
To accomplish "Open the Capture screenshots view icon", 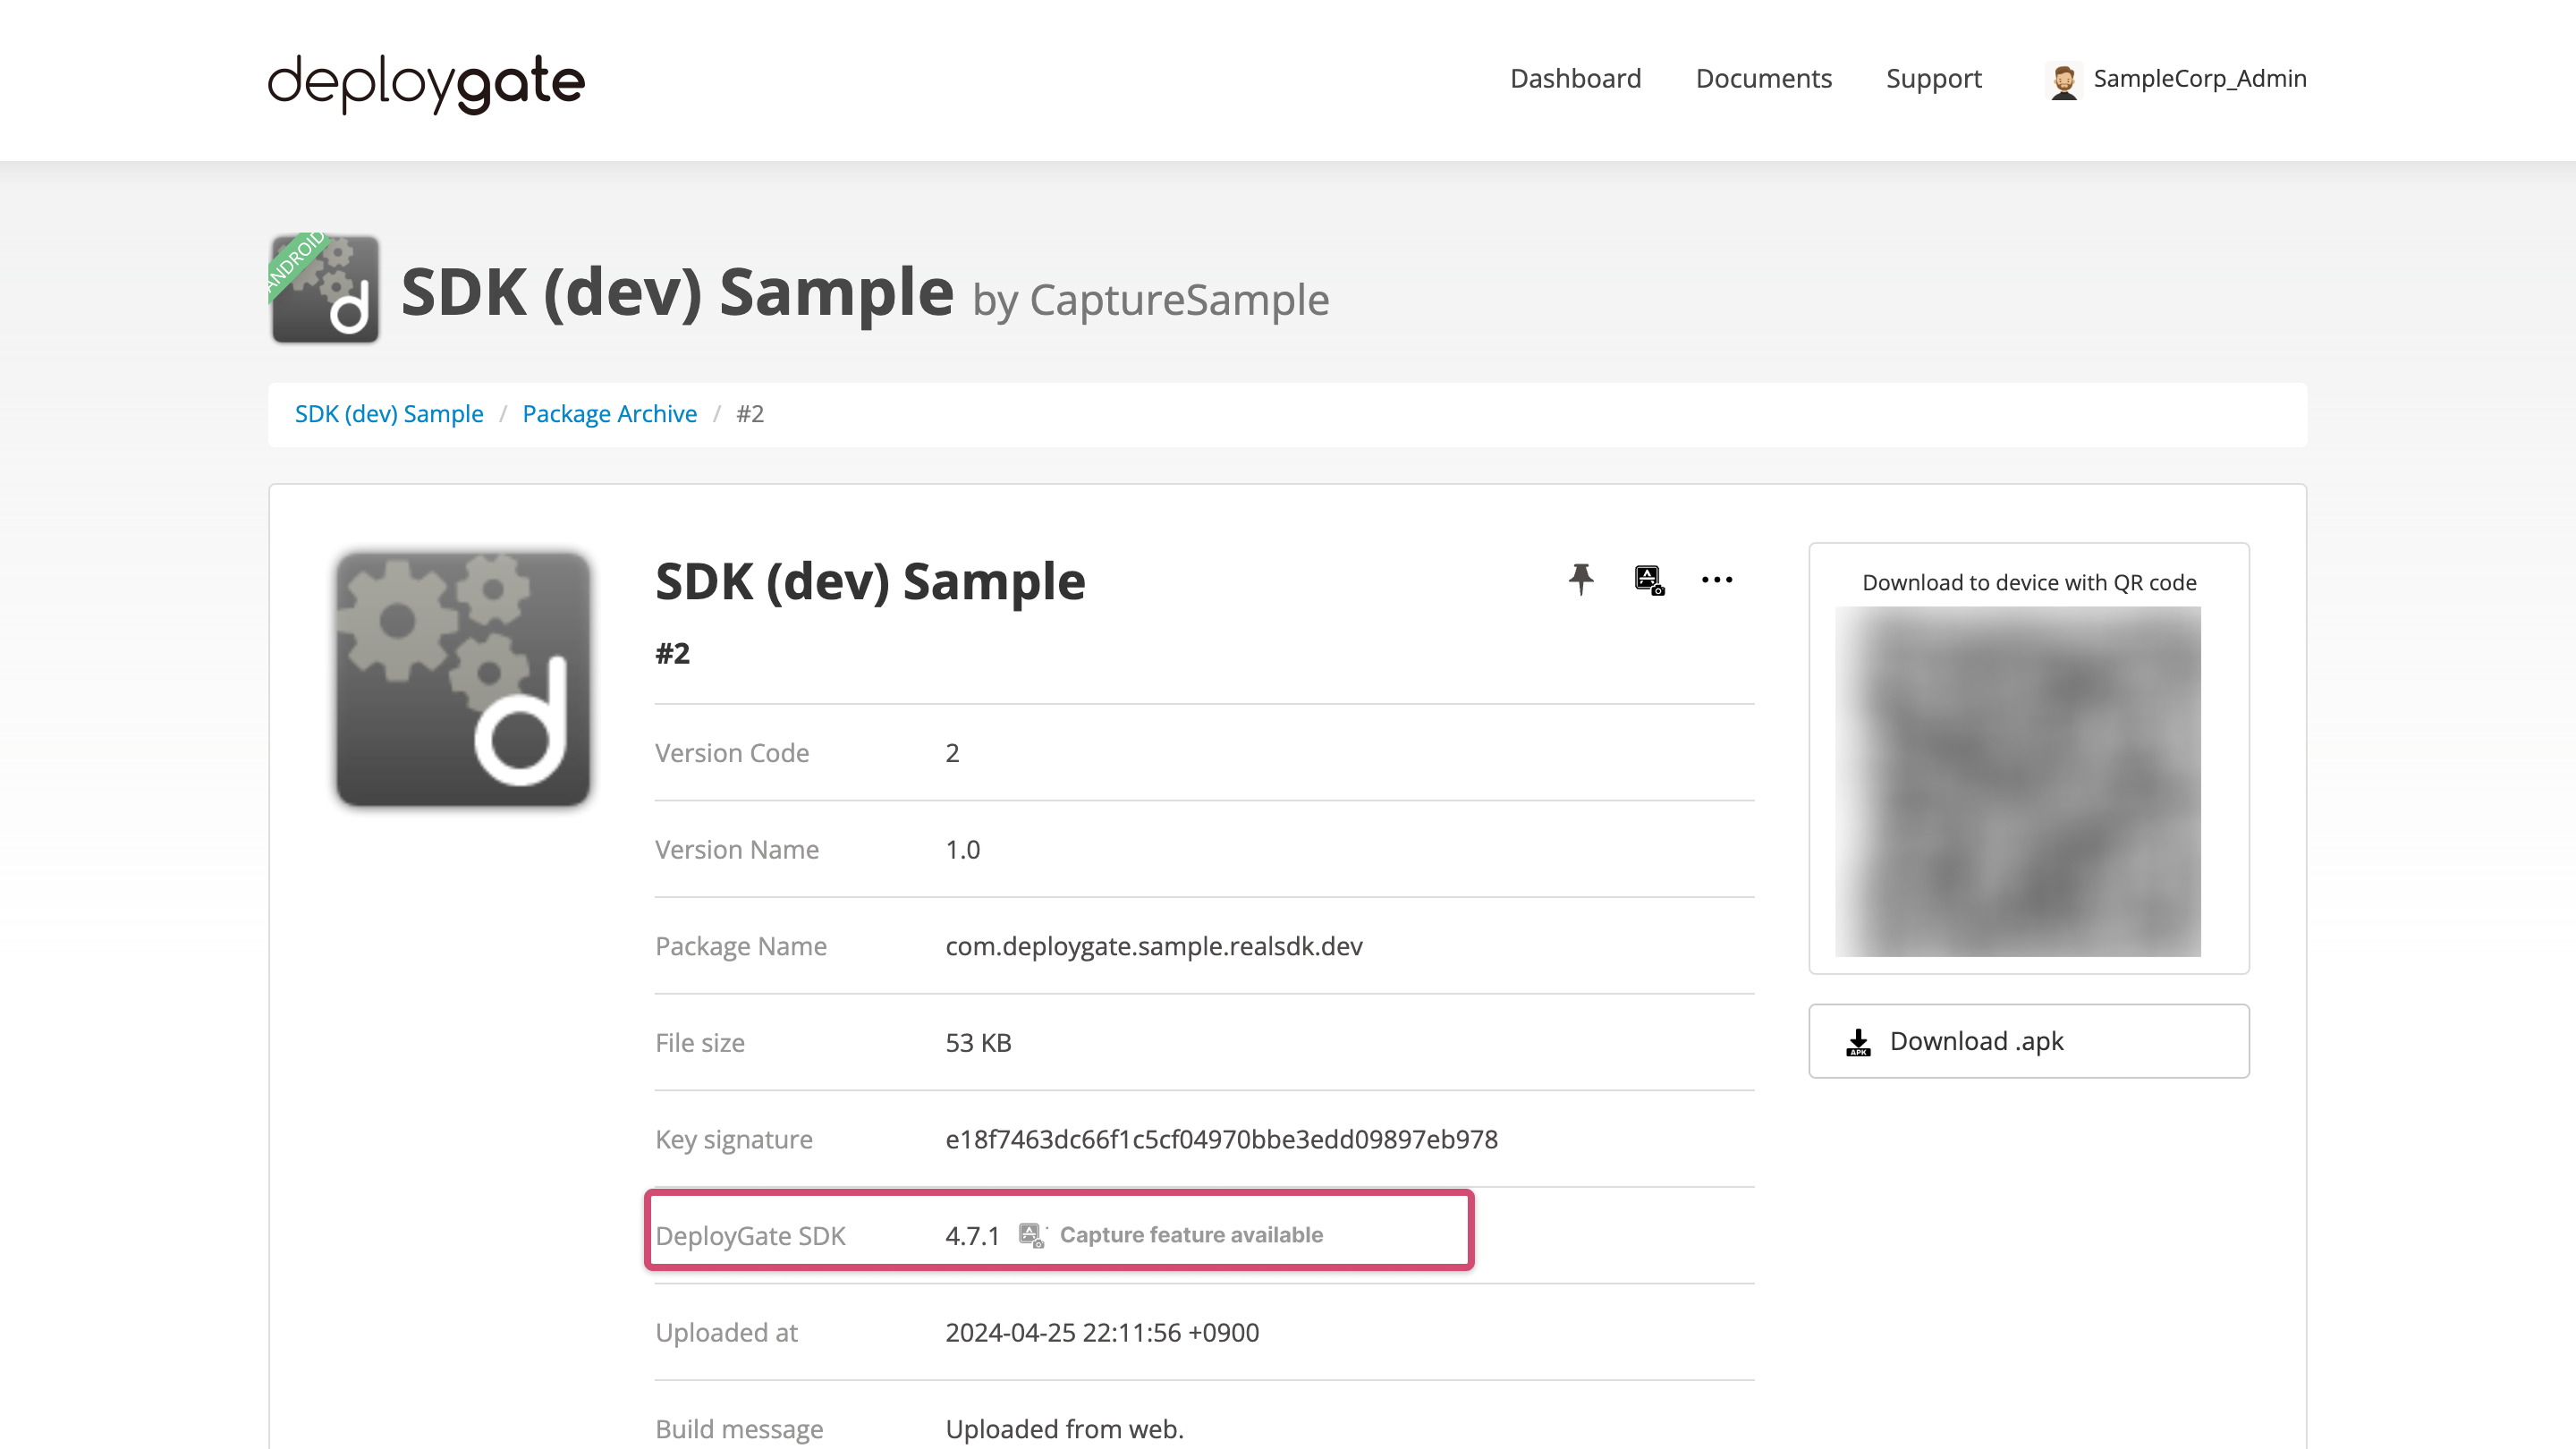I will (1648, 580).
